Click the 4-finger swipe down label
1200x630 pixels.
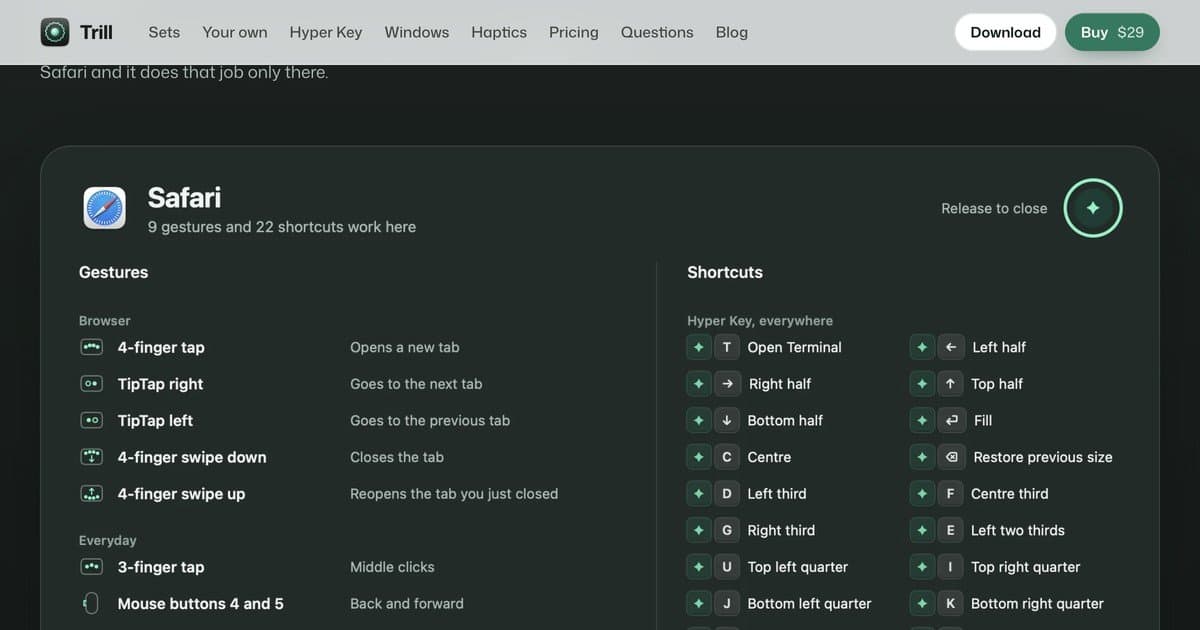point(192,457)
